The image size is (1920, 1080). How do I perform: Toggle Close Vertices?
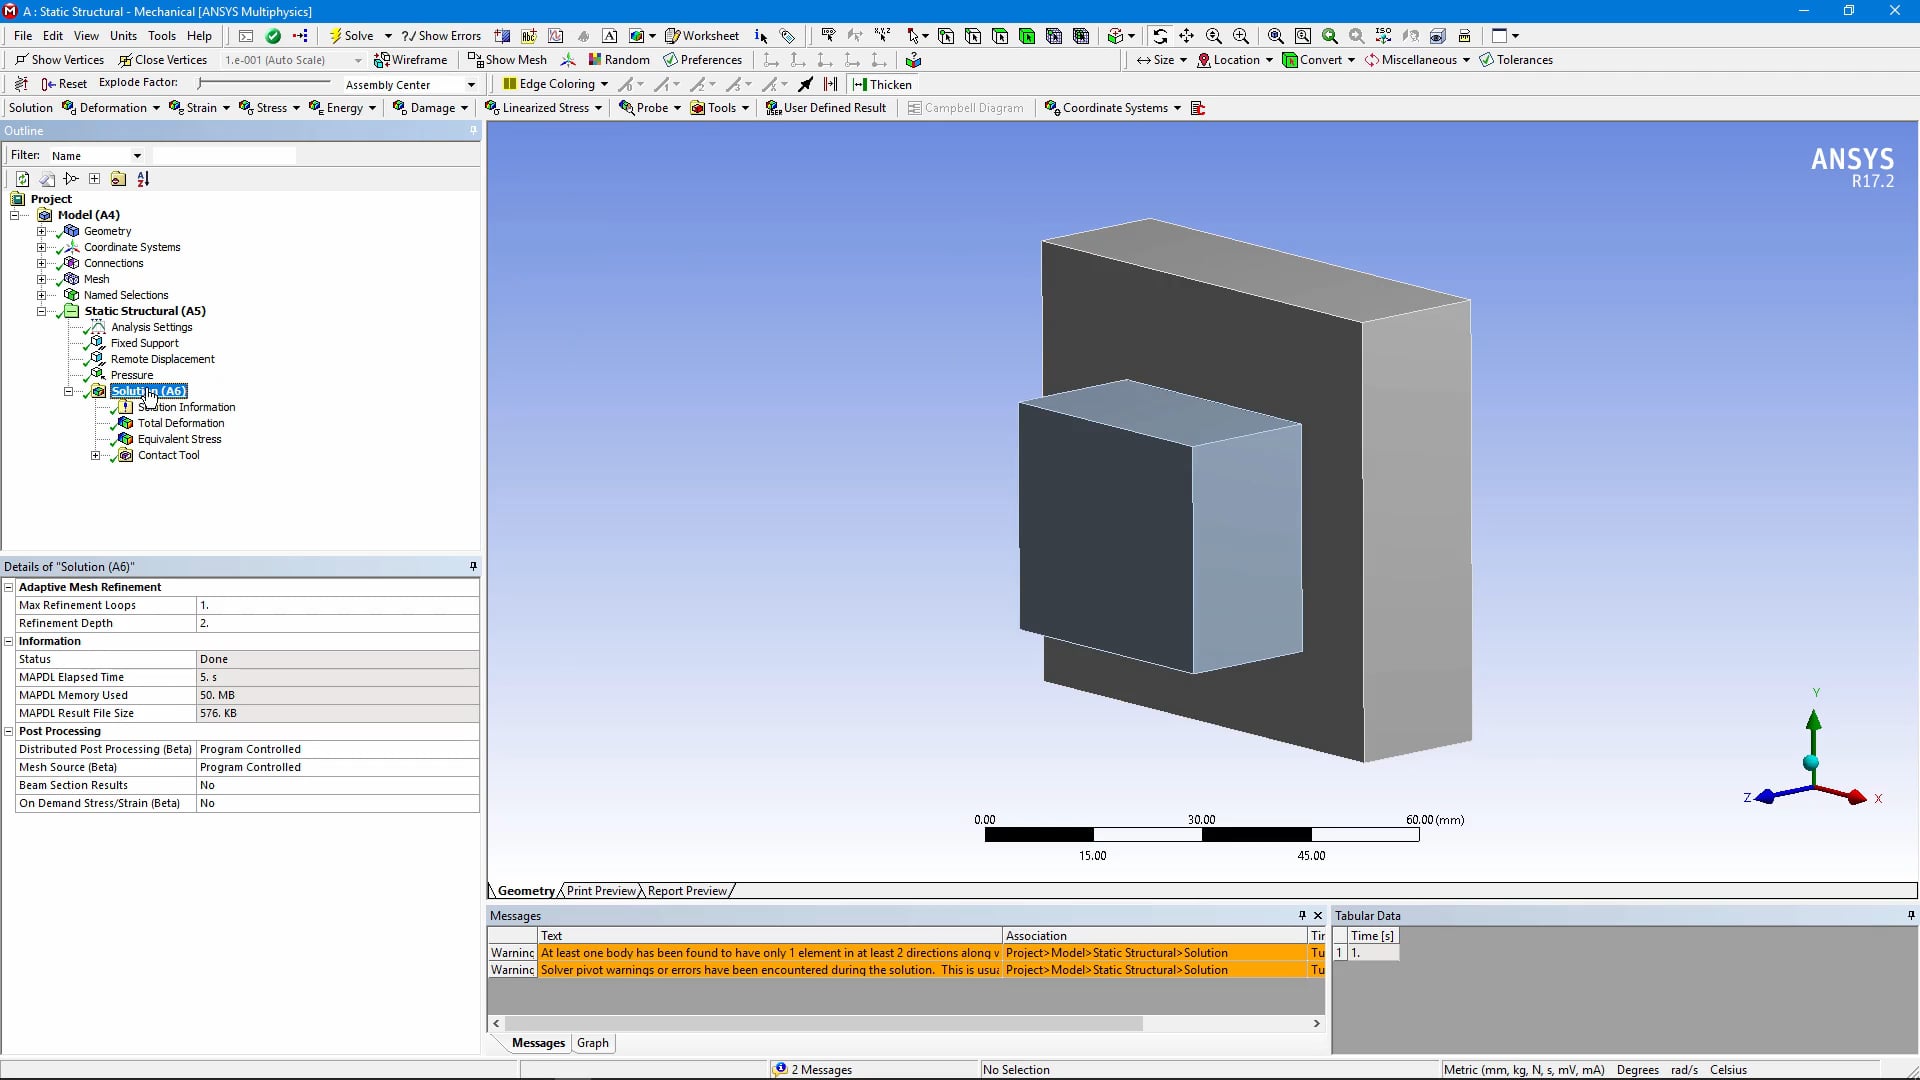pos(162,60)
